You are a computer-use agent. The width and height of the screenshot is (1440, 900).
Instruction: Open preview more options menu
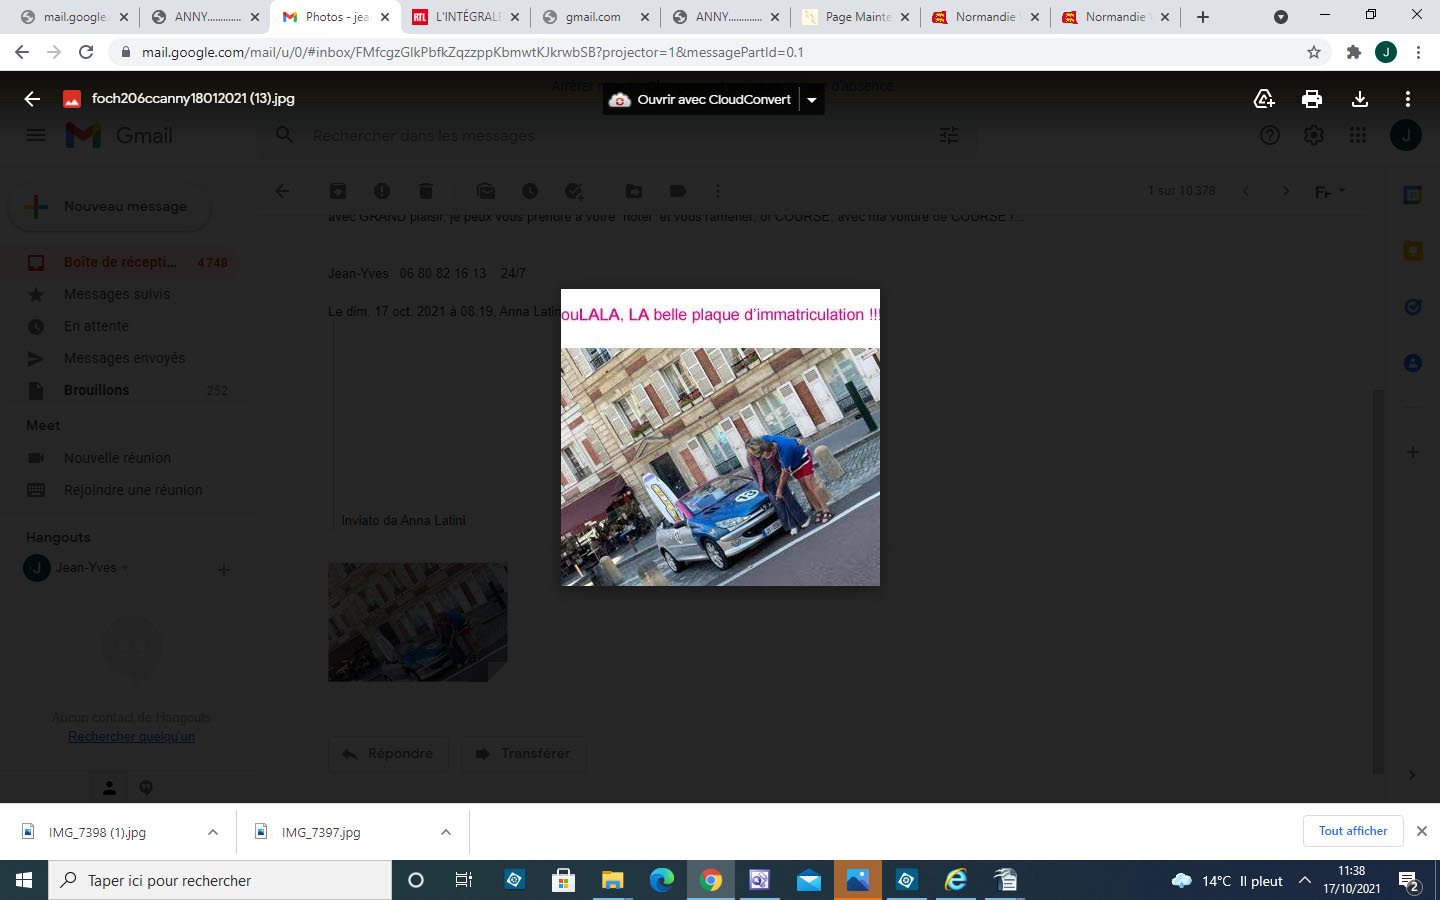(1408, 99)
